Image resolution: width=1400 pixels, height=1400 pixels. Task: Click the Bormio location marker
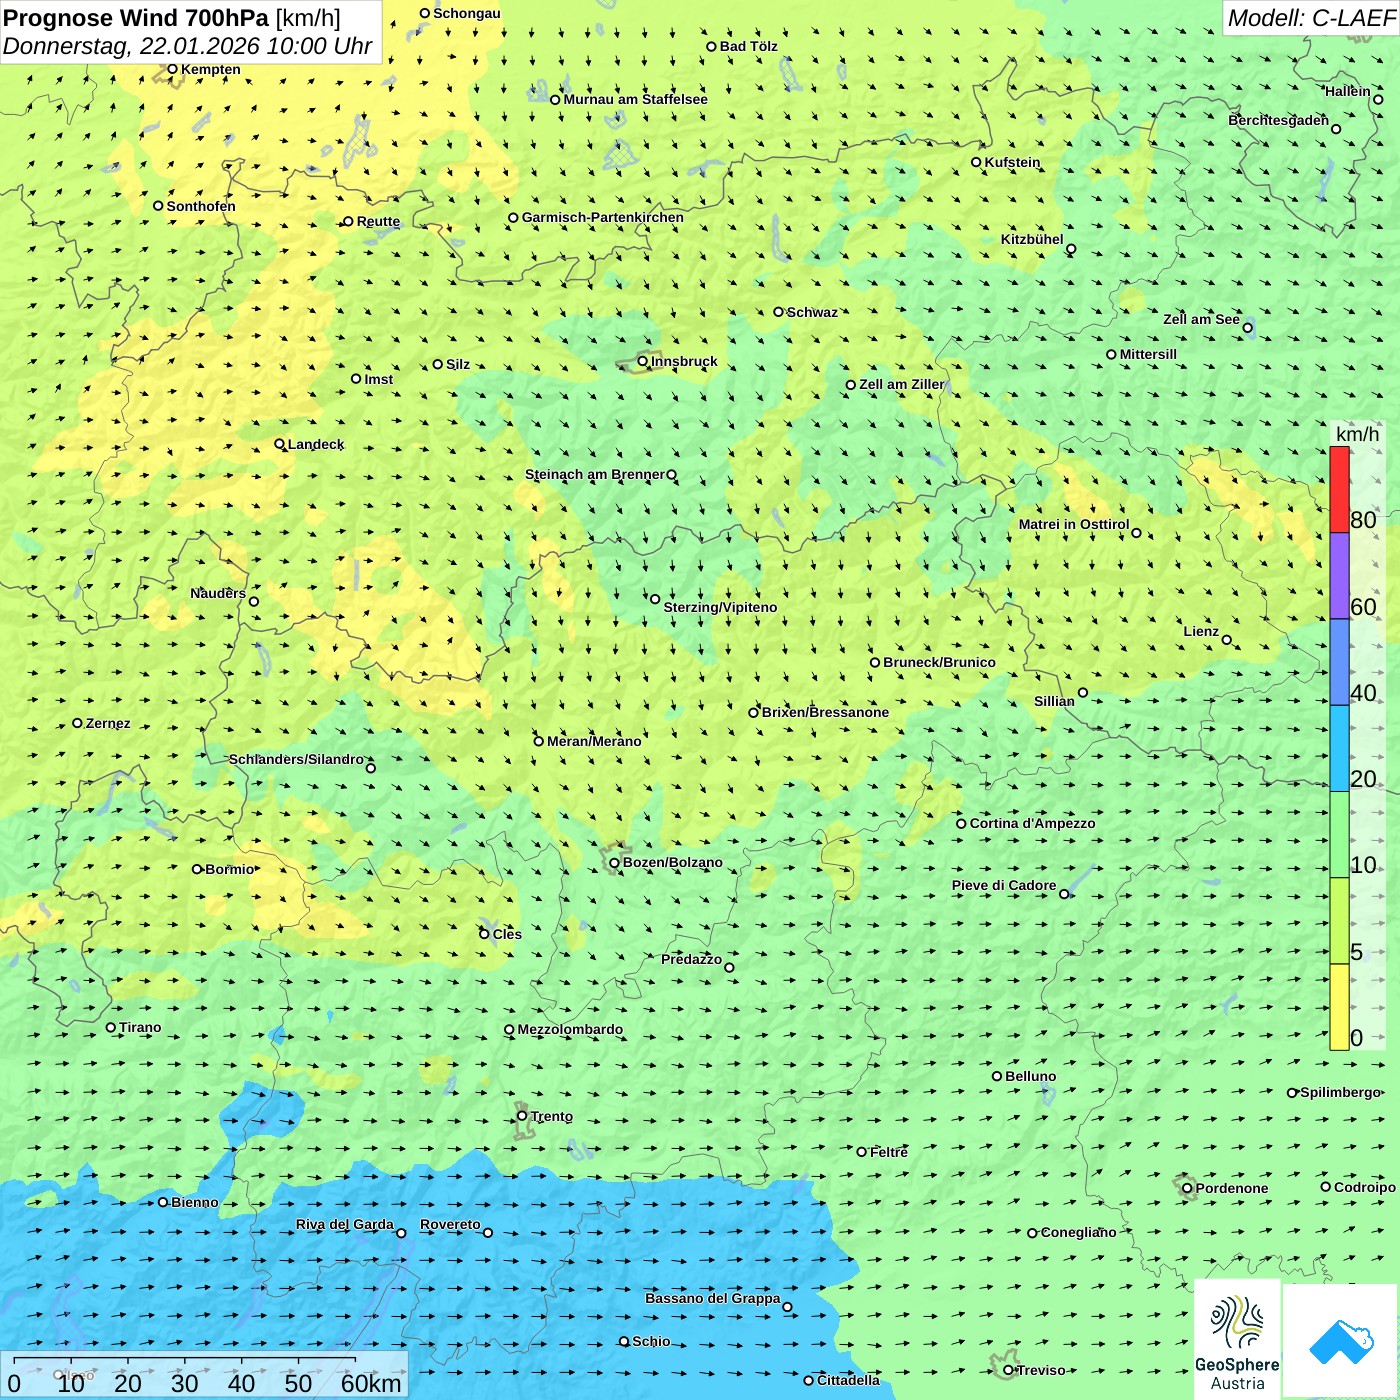[197, 869]
